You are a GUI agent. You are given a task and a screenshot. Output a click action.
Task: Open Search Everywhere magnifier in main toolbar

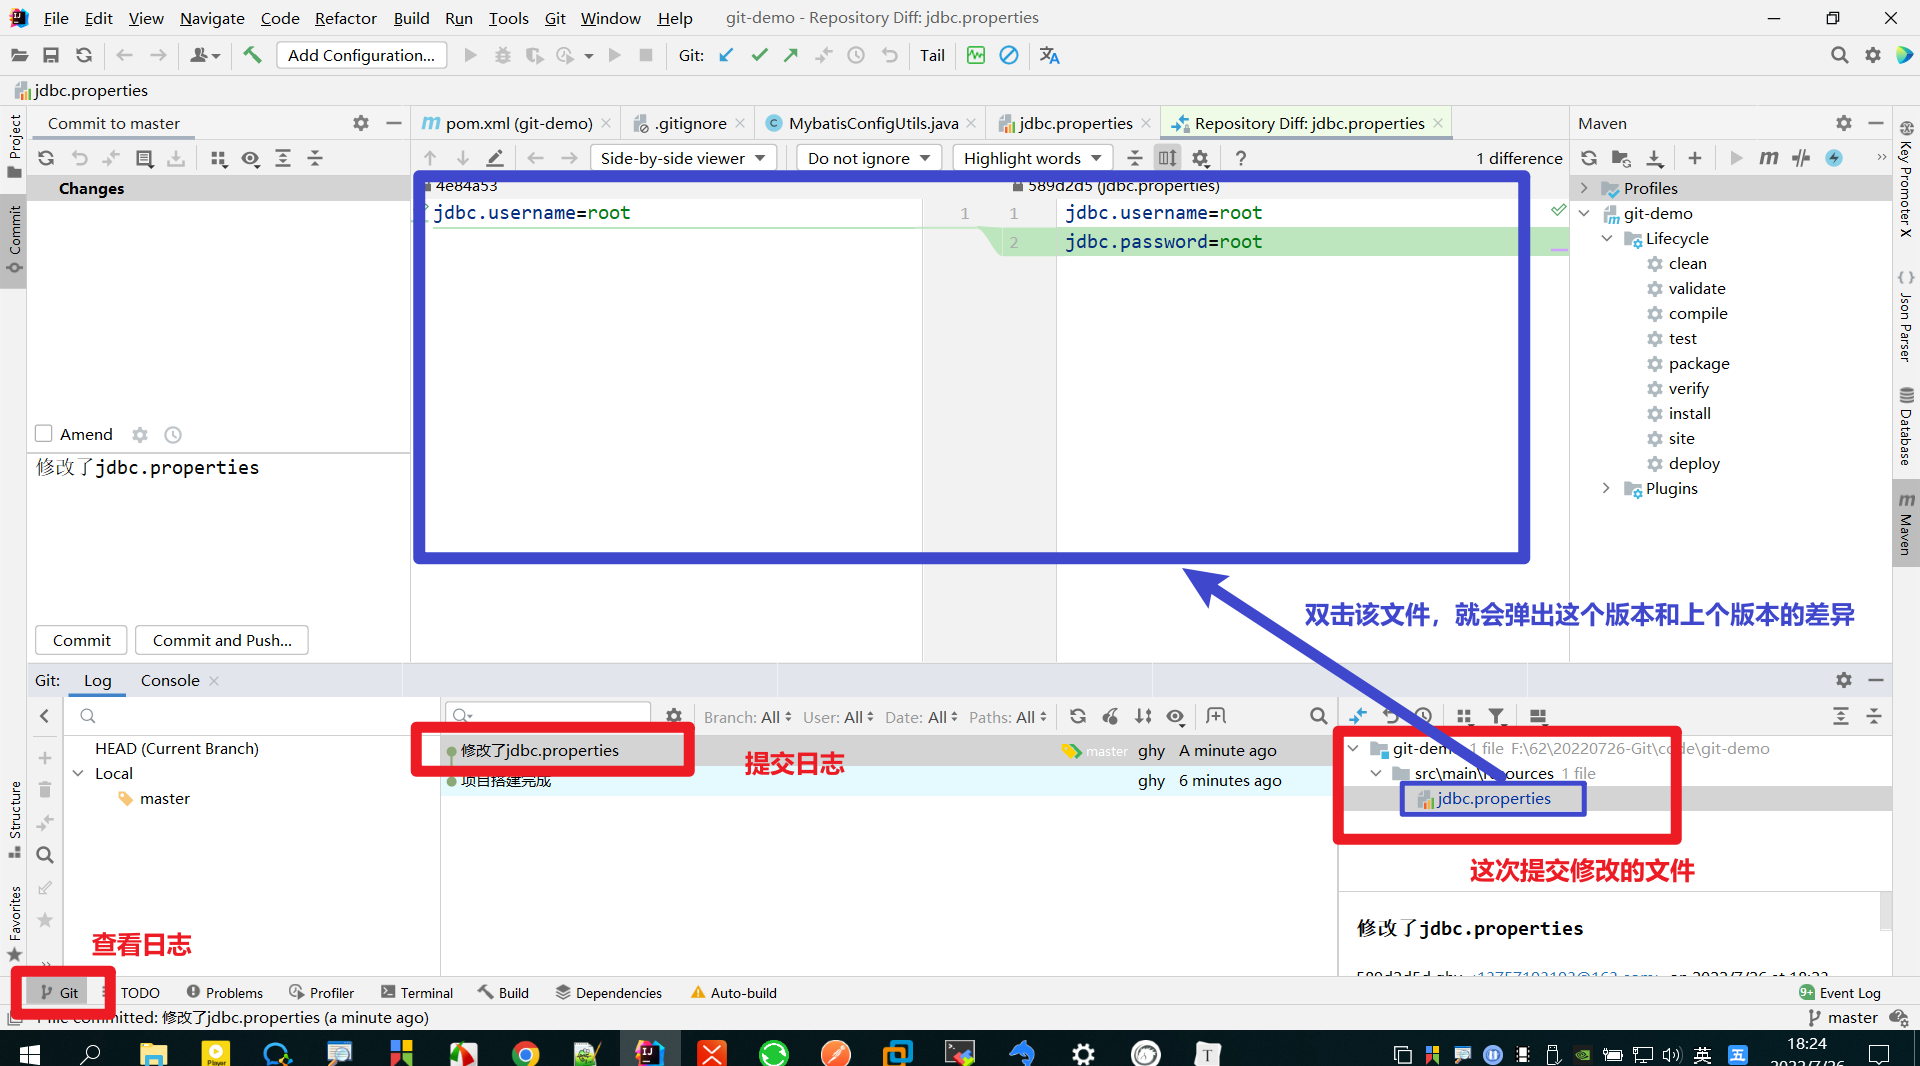(x=1839, y=56)
